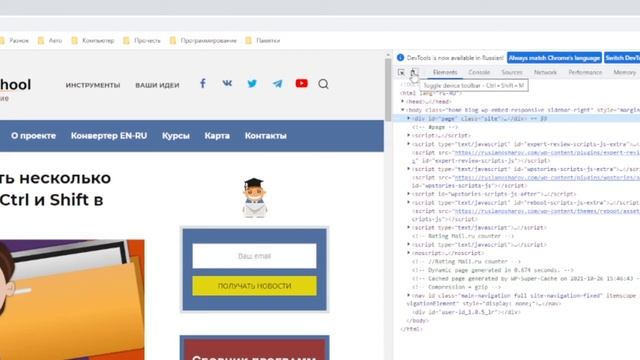Open the Программирование bookmarks folder
This screenshot has width=640, height=360.
click(x=203, y=41)
